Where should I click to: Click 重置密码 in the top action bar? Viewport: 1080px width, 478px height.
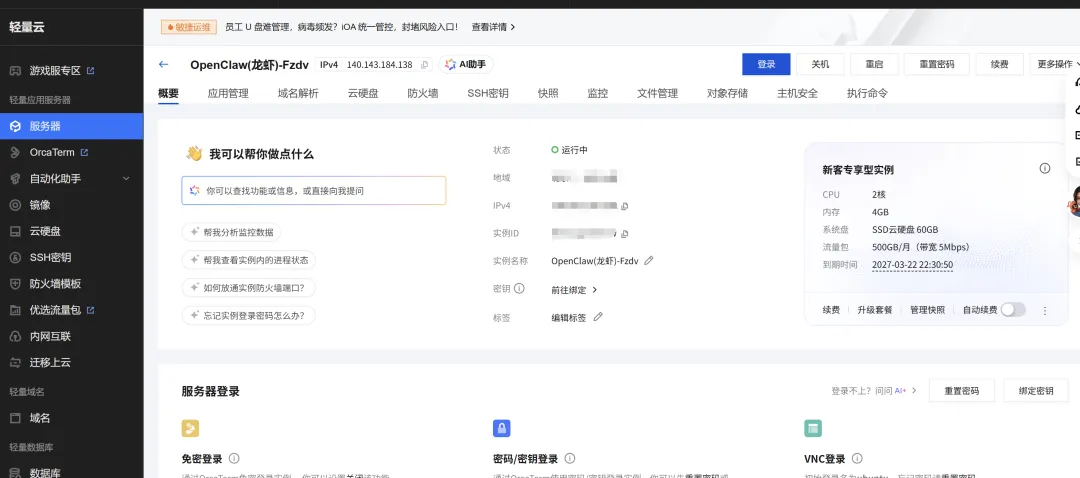(x=937, y=64)
